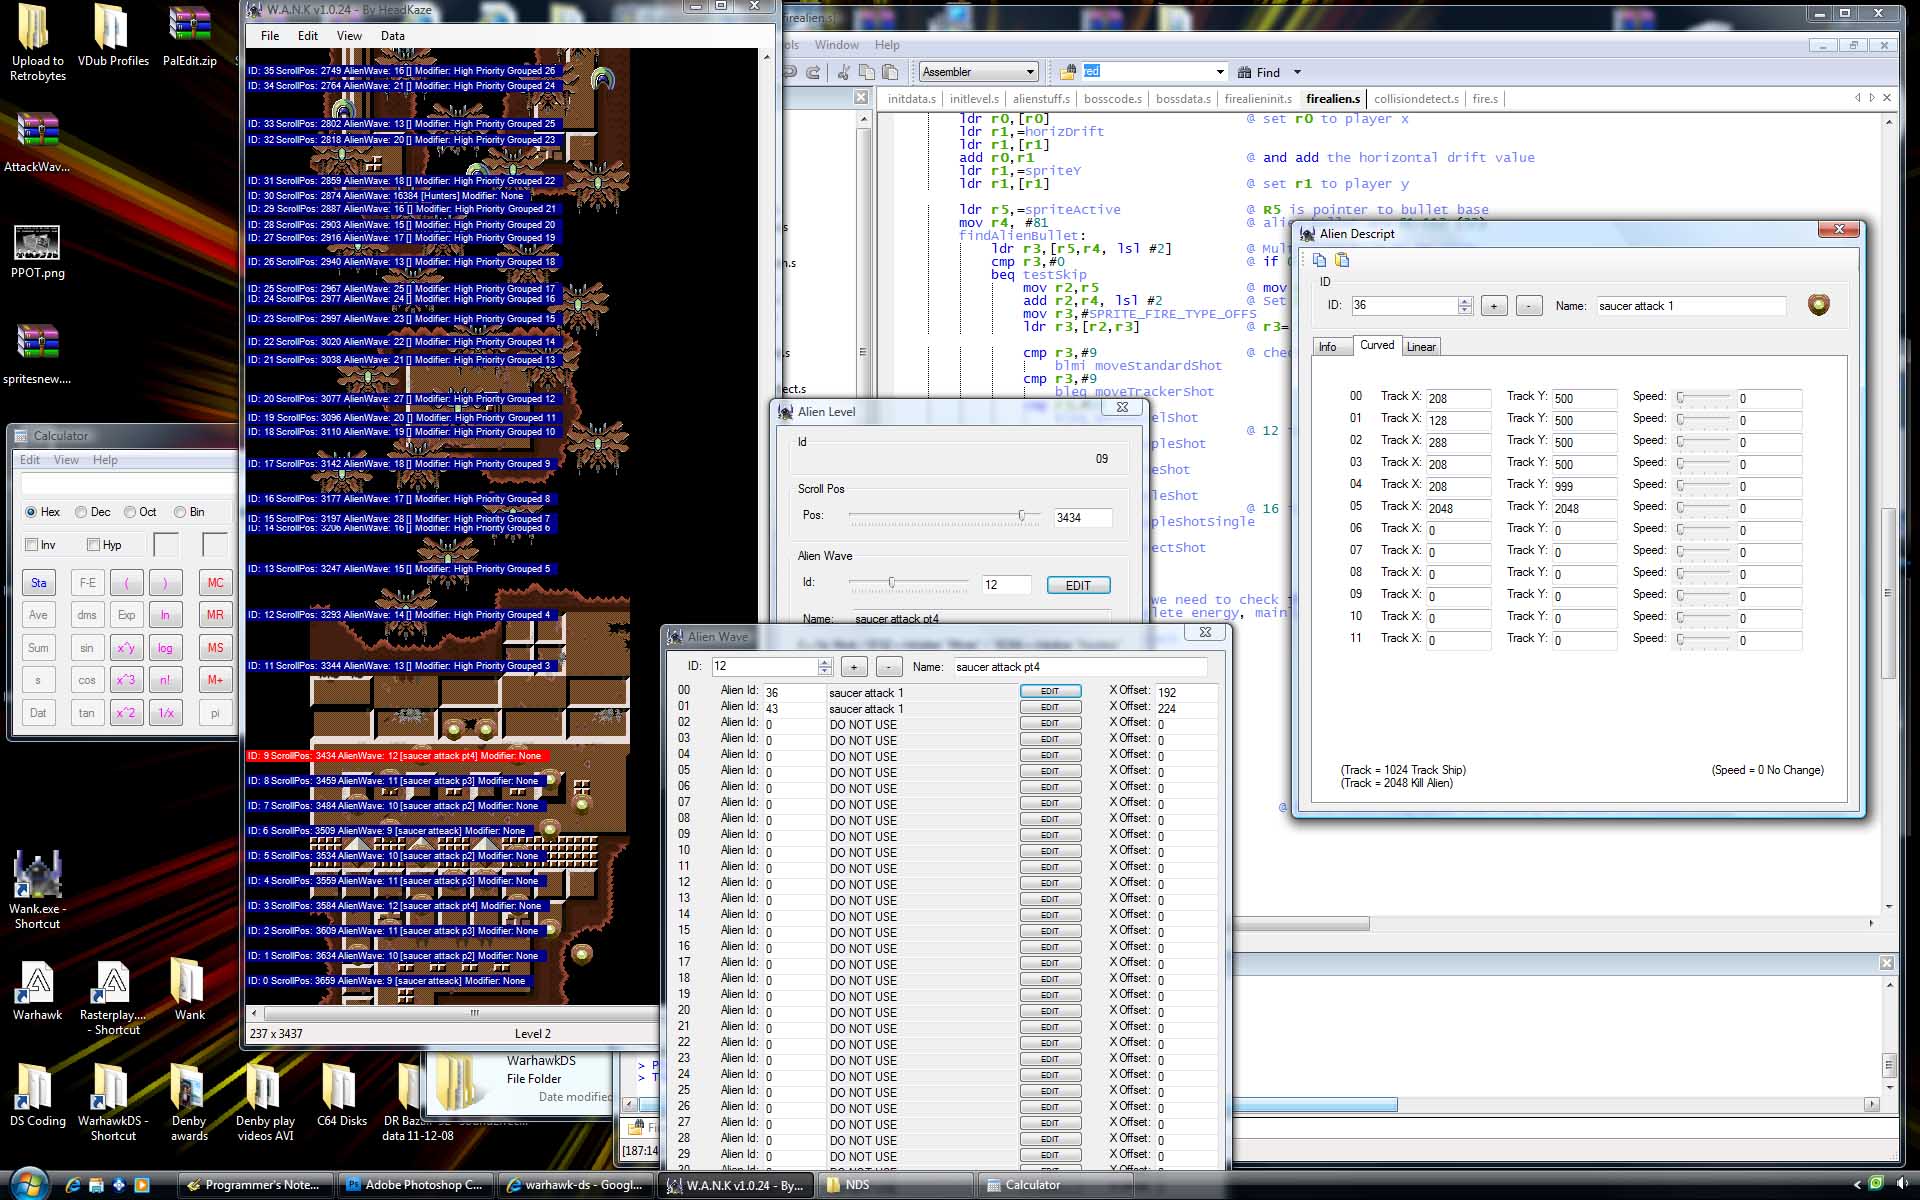This screenshot has width=1920, height=1200.
Task: Open the Assembler language dropdown
Action: pos(1030,72)
